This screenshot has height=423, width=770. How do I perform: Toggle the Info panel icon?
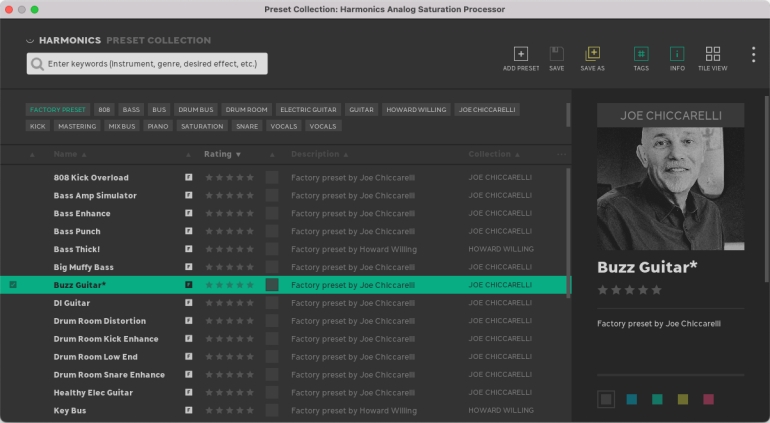(x=677, y=54)
